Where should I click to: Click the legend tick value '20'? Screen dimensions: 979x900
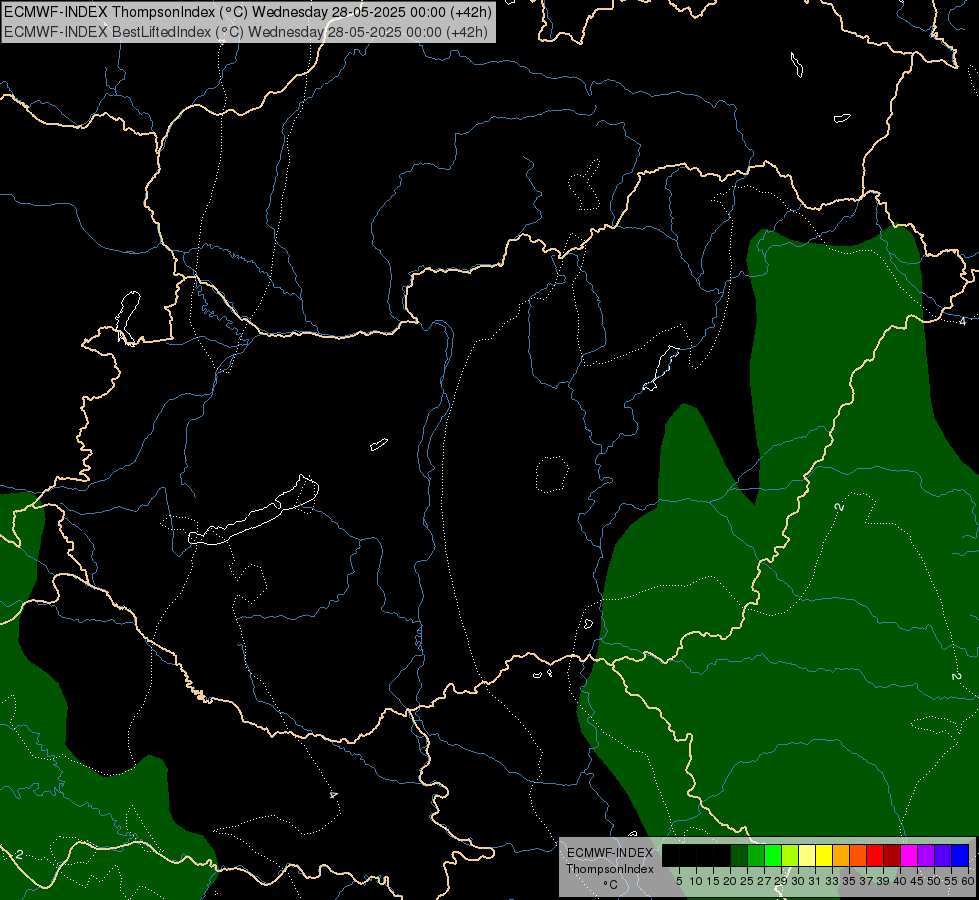(x=731, y=881)
